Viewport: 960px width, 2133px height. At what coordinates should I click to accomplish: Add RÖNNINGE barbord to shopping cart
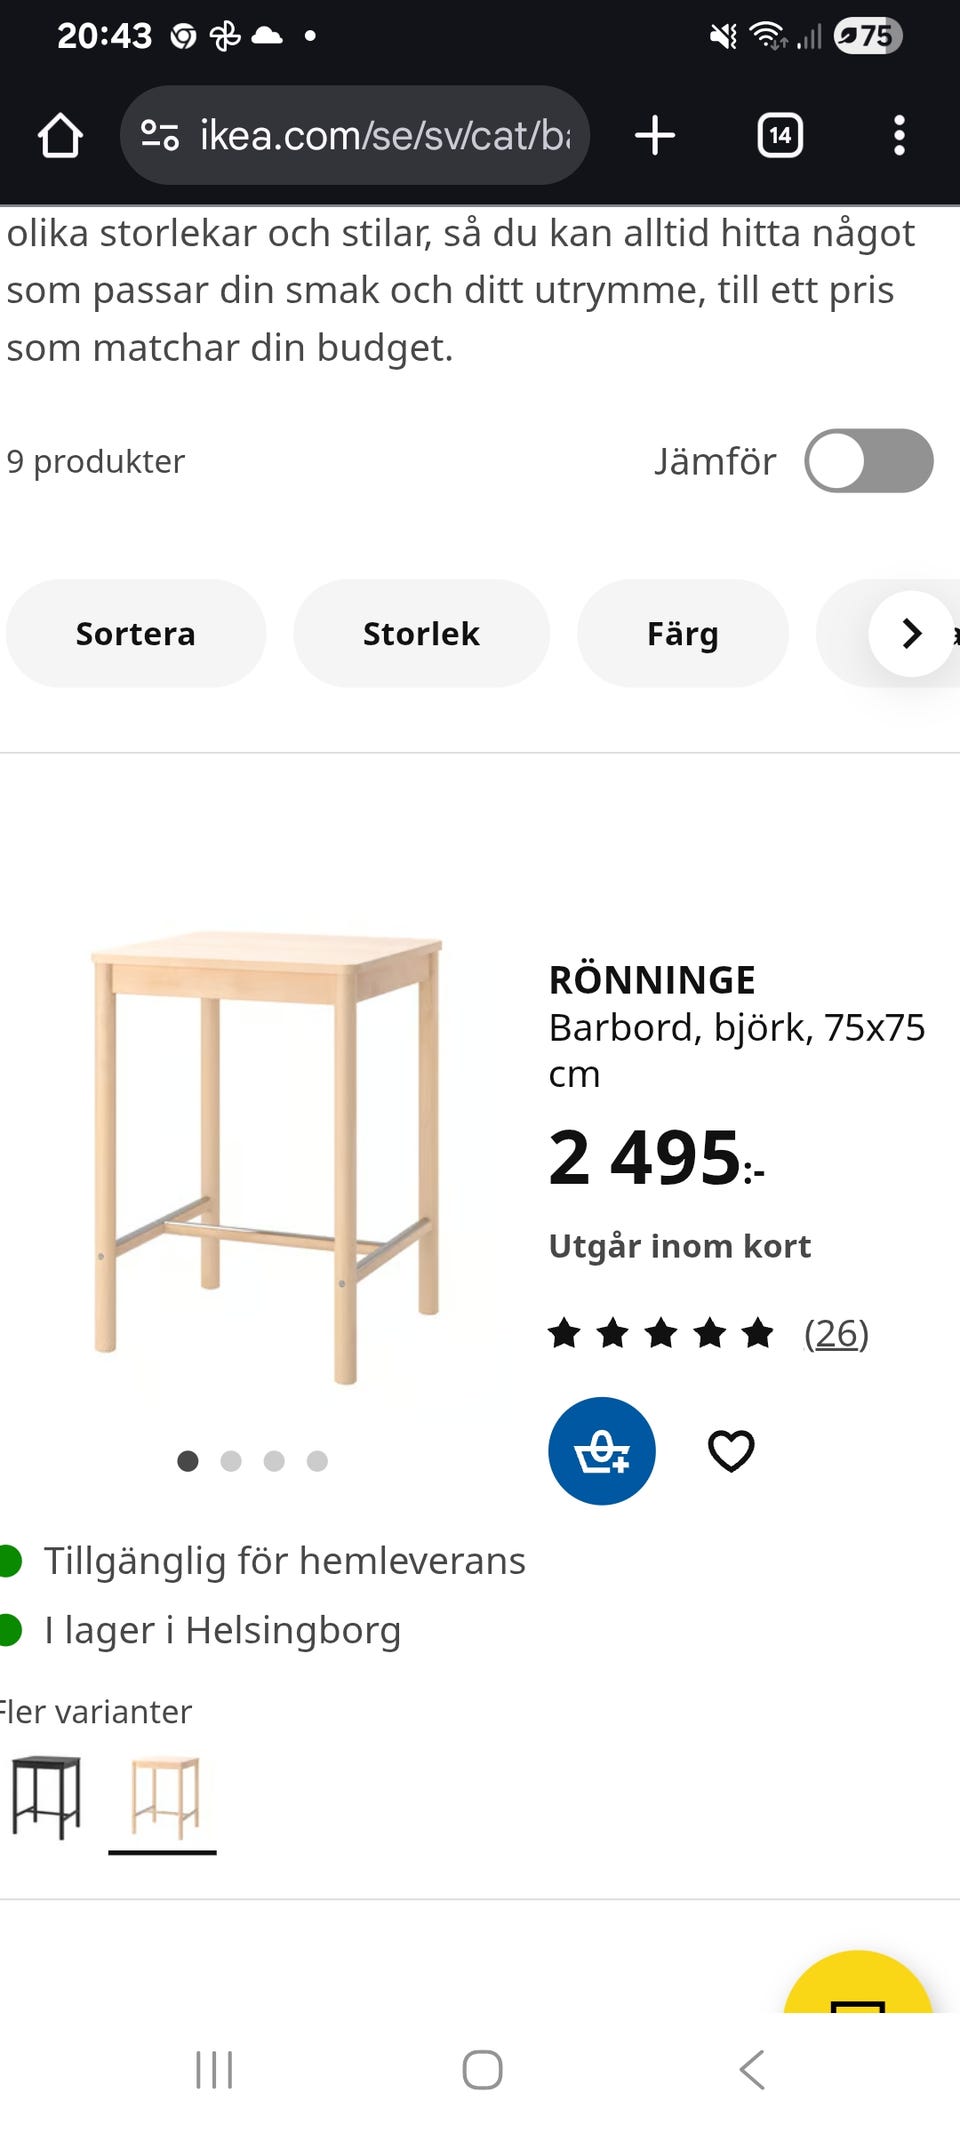tap(601, 1451)
